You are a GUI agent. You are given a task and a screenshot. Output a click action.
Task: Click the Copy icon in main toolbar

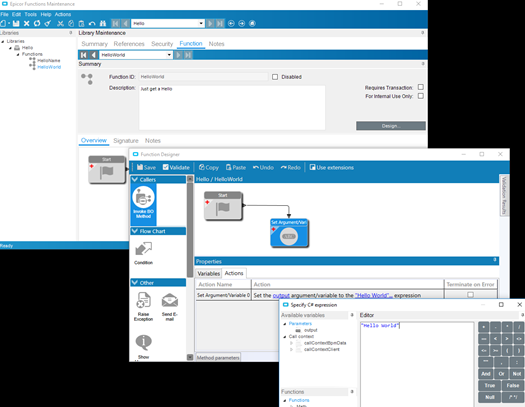pos(71,23)
